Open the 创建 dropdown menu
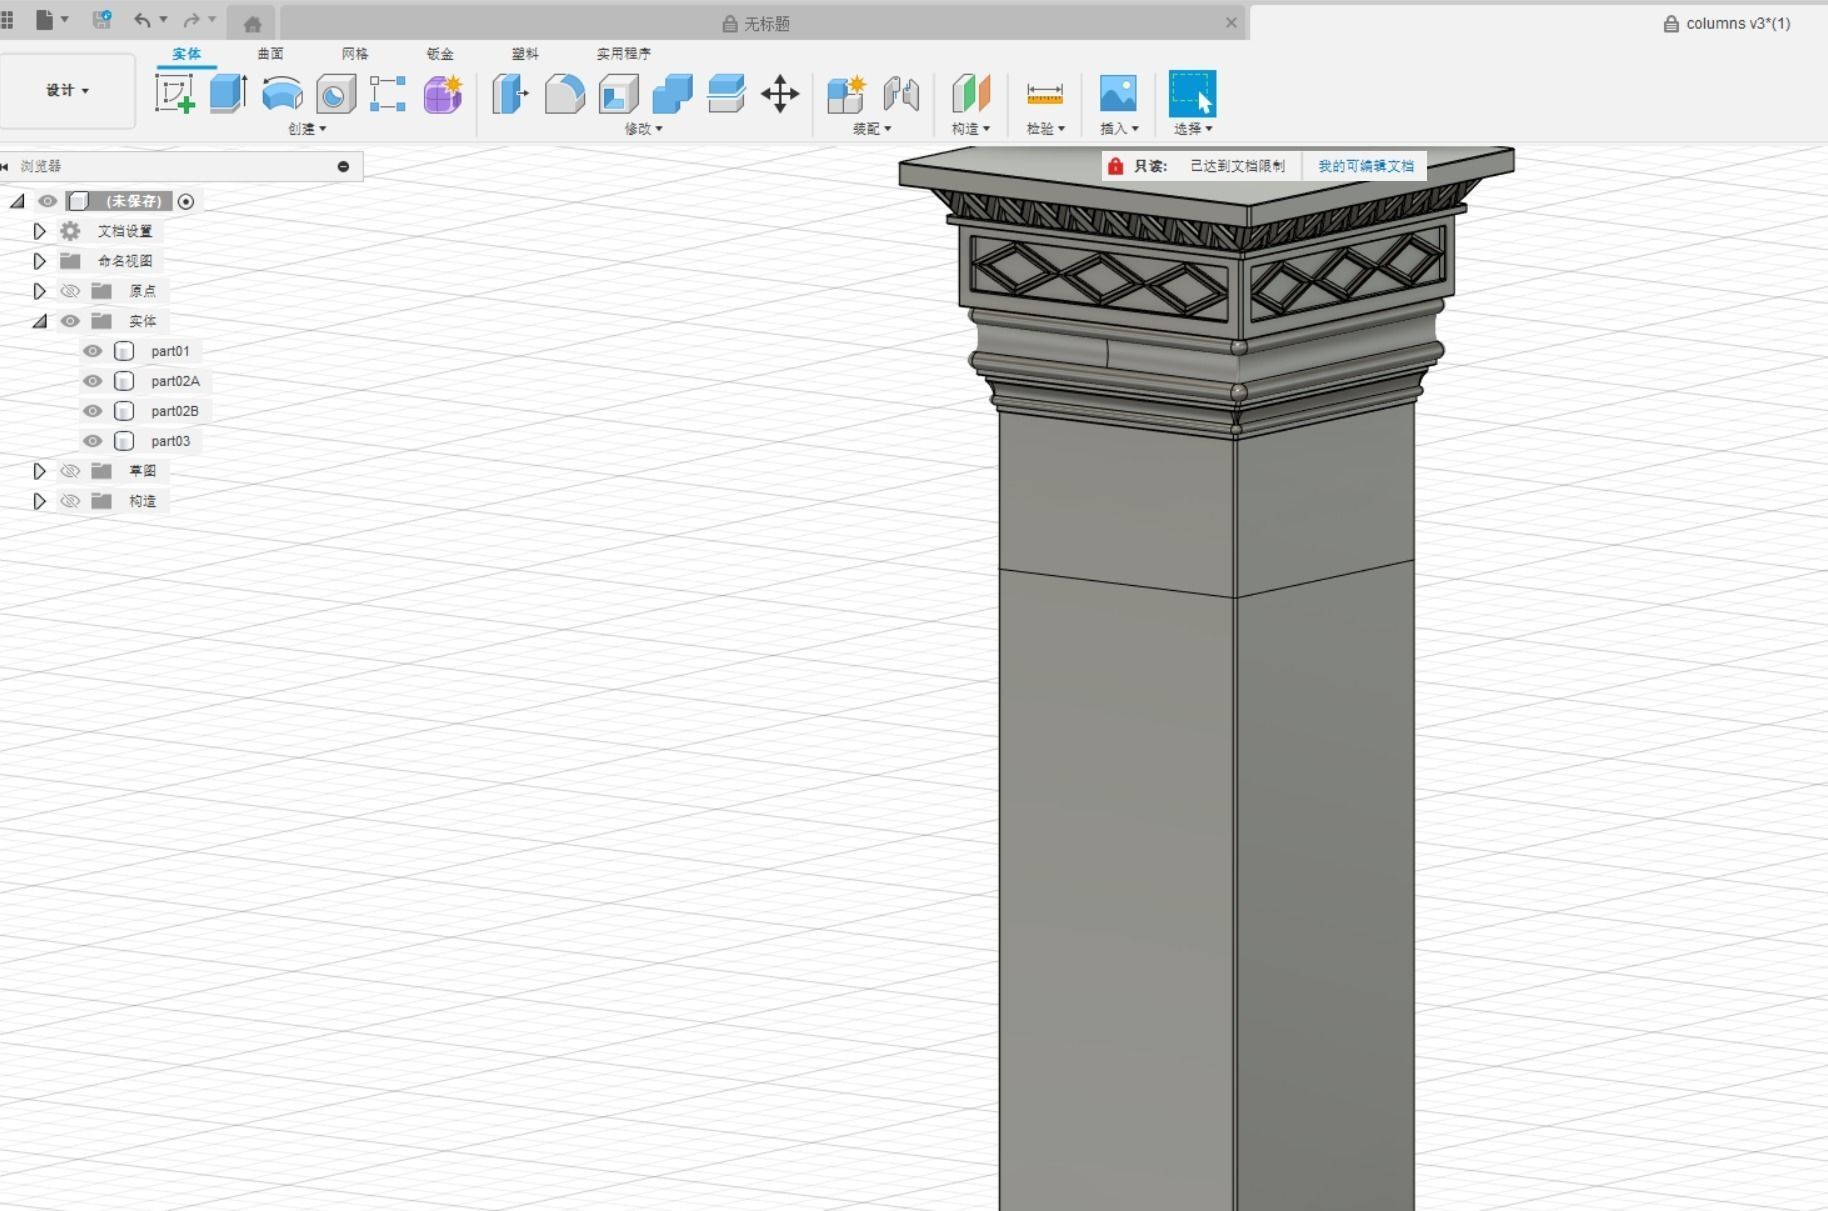Image resolution: width=1828 pixels, height=1211 pixels. point(307,129)
